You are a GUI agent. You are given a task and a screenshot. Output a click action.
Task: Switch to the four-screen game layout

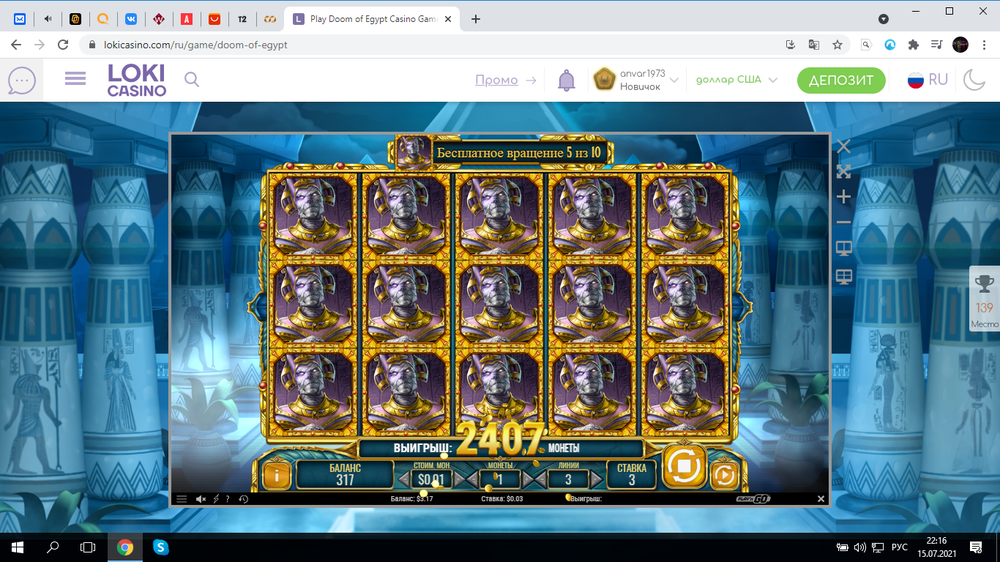coord(843,276)
